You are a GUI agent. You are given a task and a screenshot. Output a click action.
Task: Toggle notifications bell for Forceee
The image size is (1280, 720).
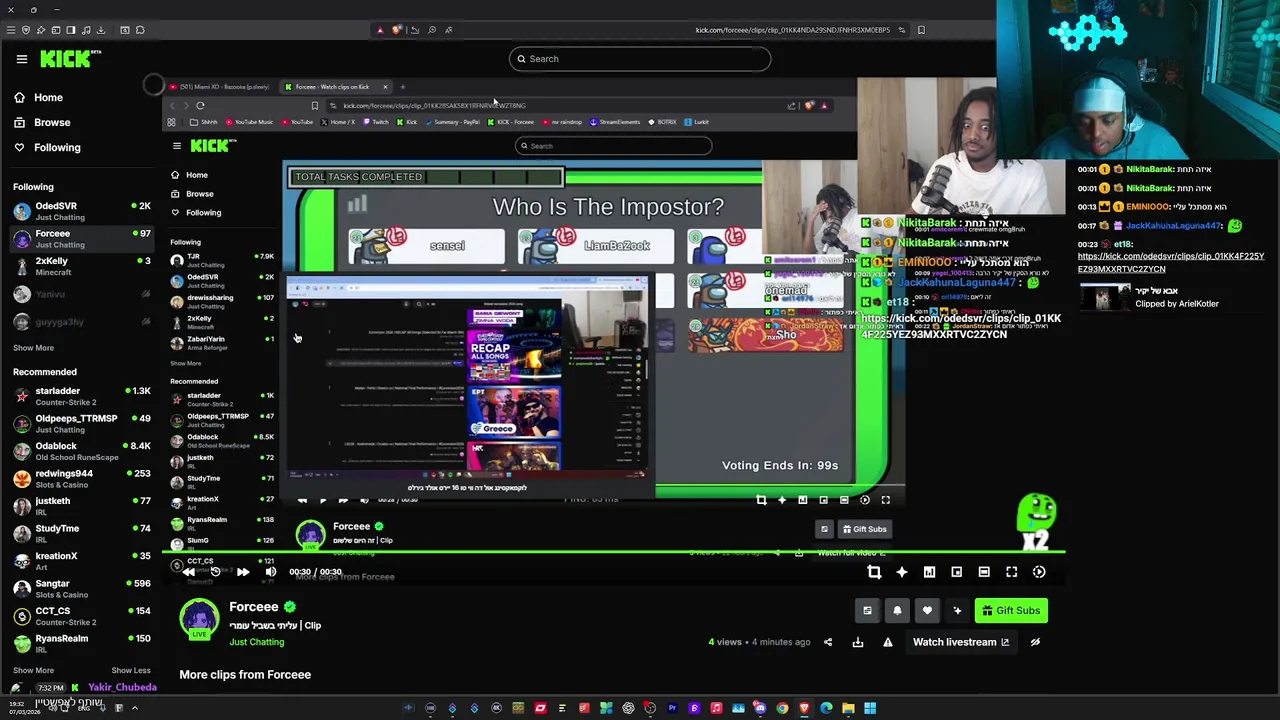[x=897, y=611]
